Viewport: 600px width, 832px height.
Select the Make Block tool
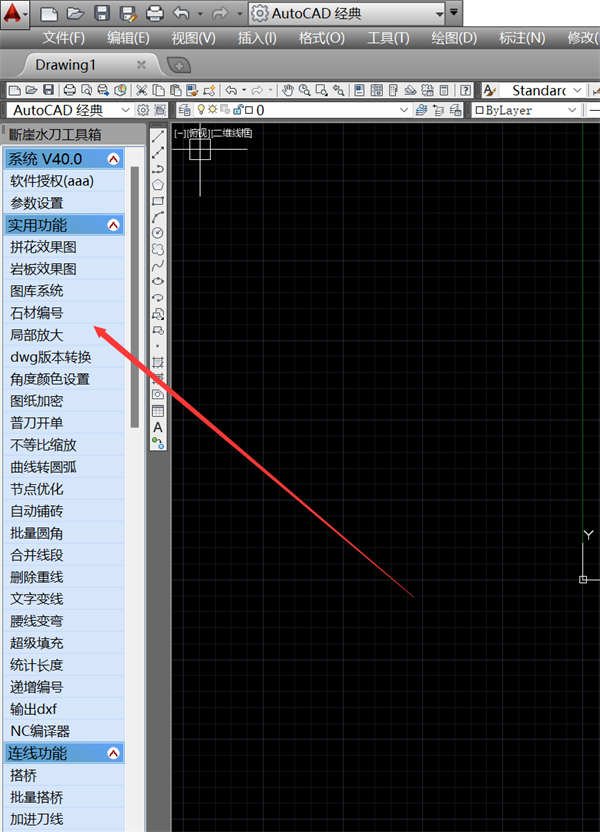click(158, 330)
